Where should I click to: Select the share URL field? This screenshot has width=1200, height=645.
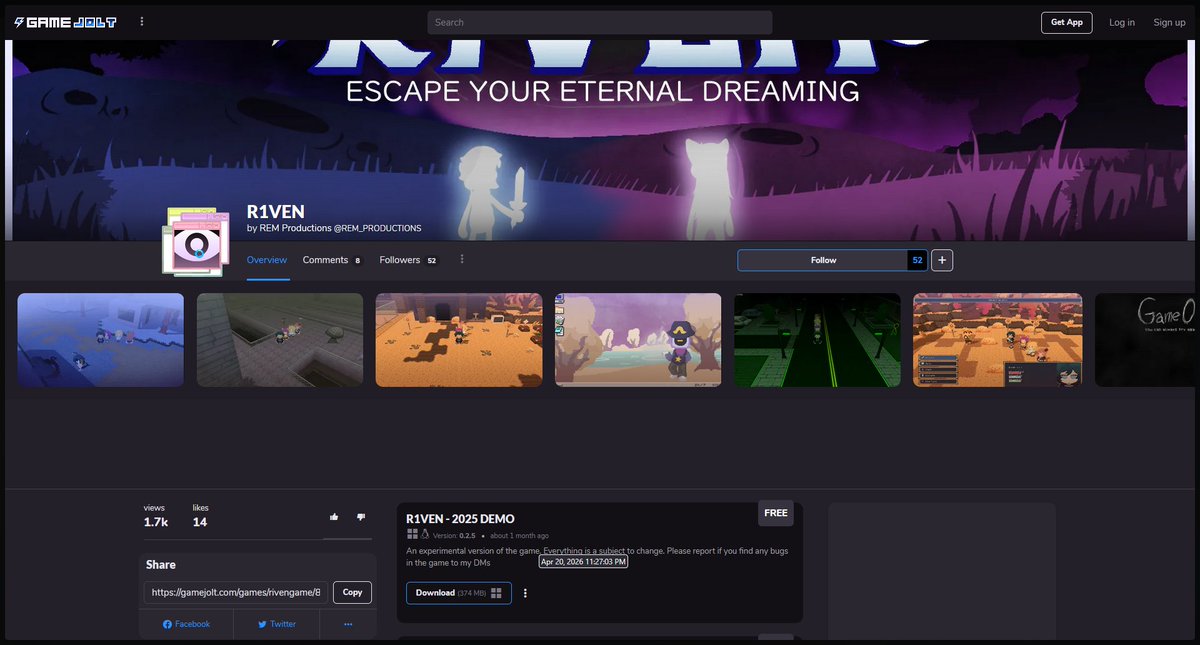click(236, 592)
